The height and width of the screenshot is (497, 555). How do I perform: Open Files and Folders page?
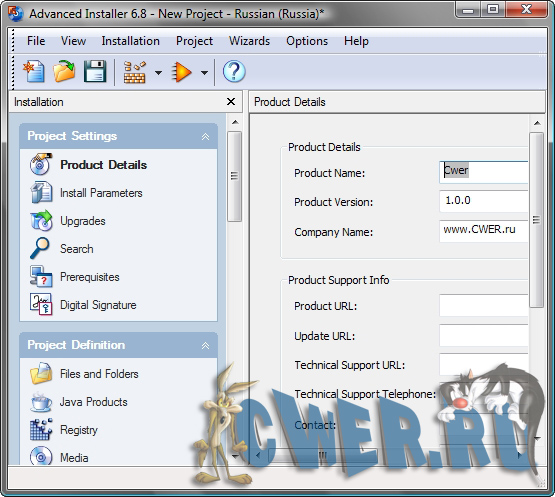click(99, 374)
